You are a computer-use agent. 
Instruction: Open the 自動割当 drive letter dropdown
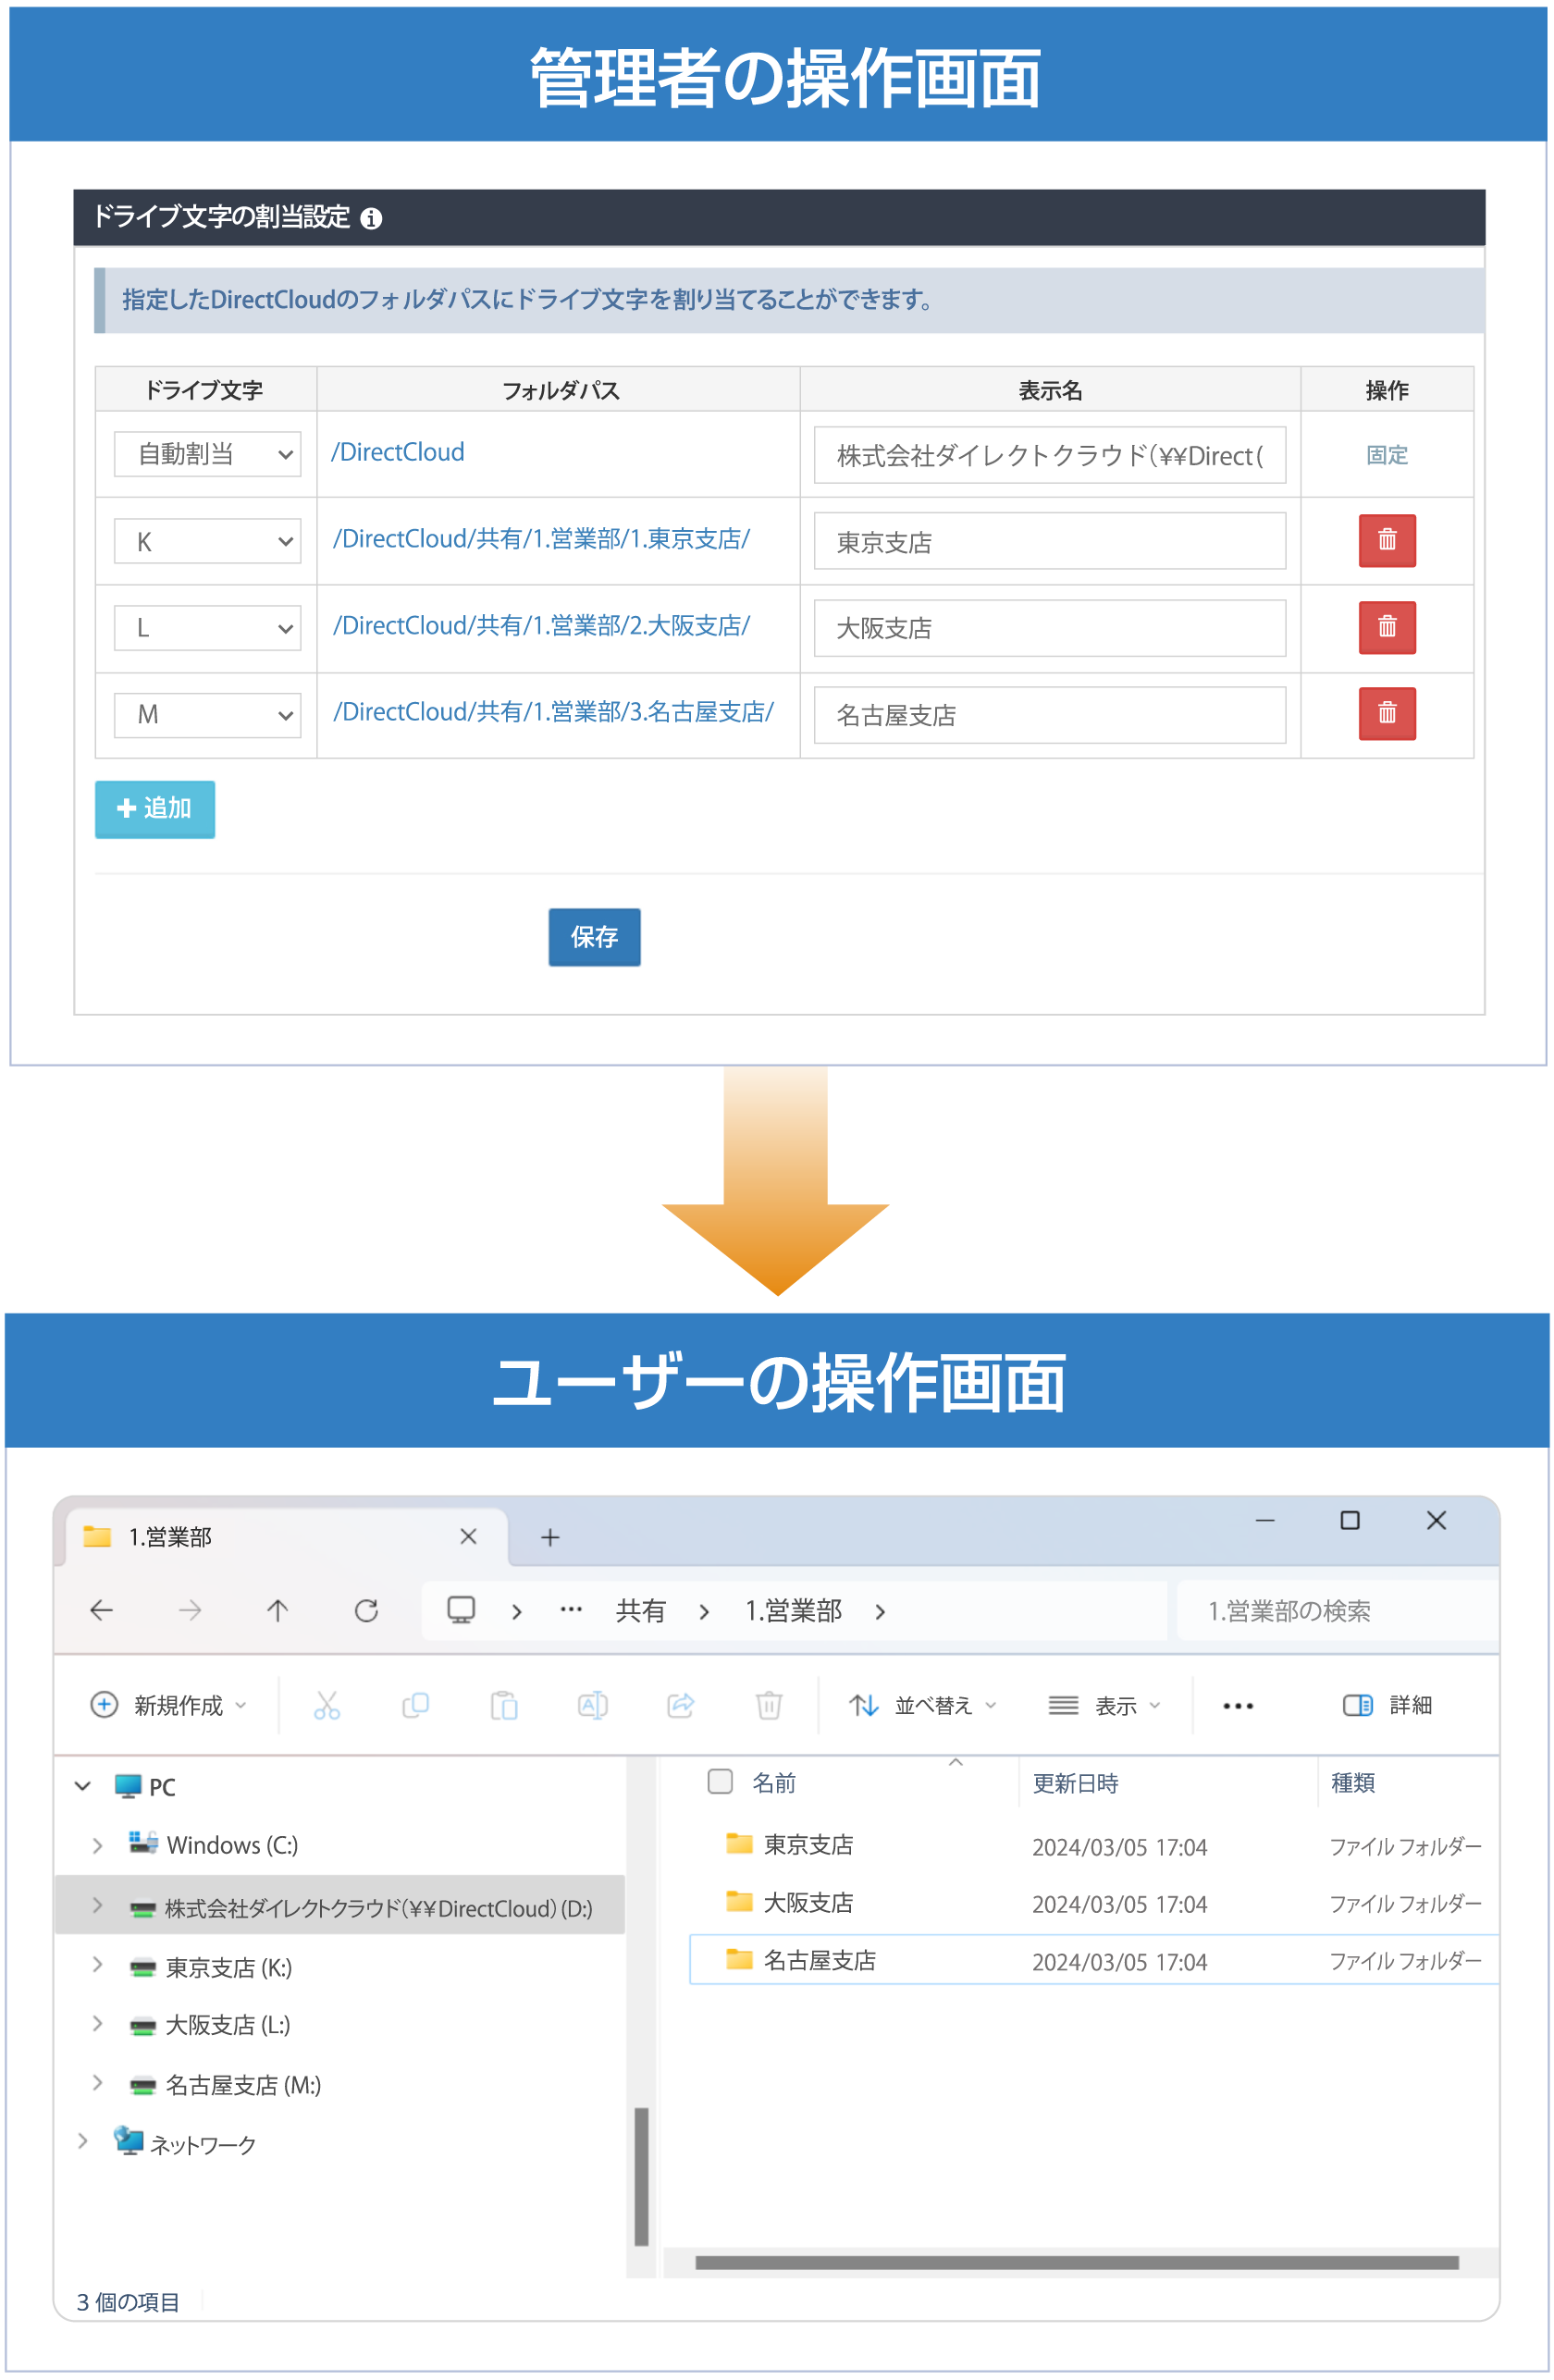207,454
